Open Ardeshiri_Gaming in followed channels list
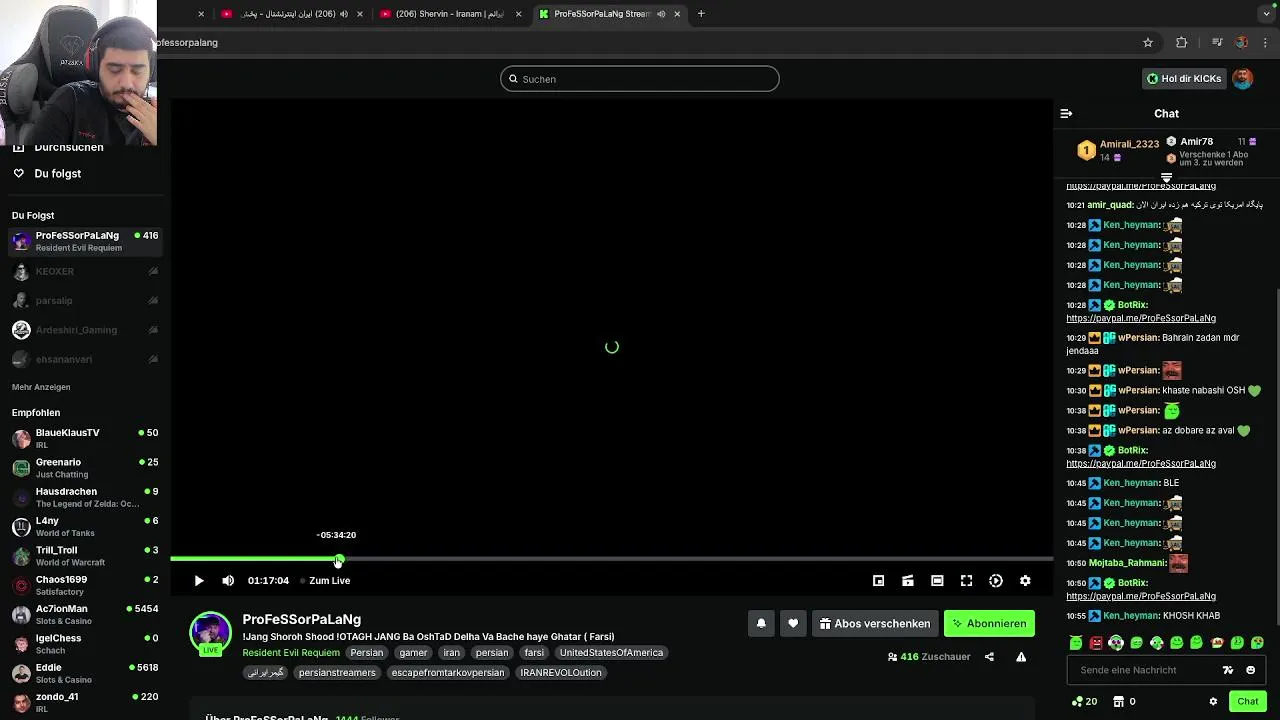 85,330
